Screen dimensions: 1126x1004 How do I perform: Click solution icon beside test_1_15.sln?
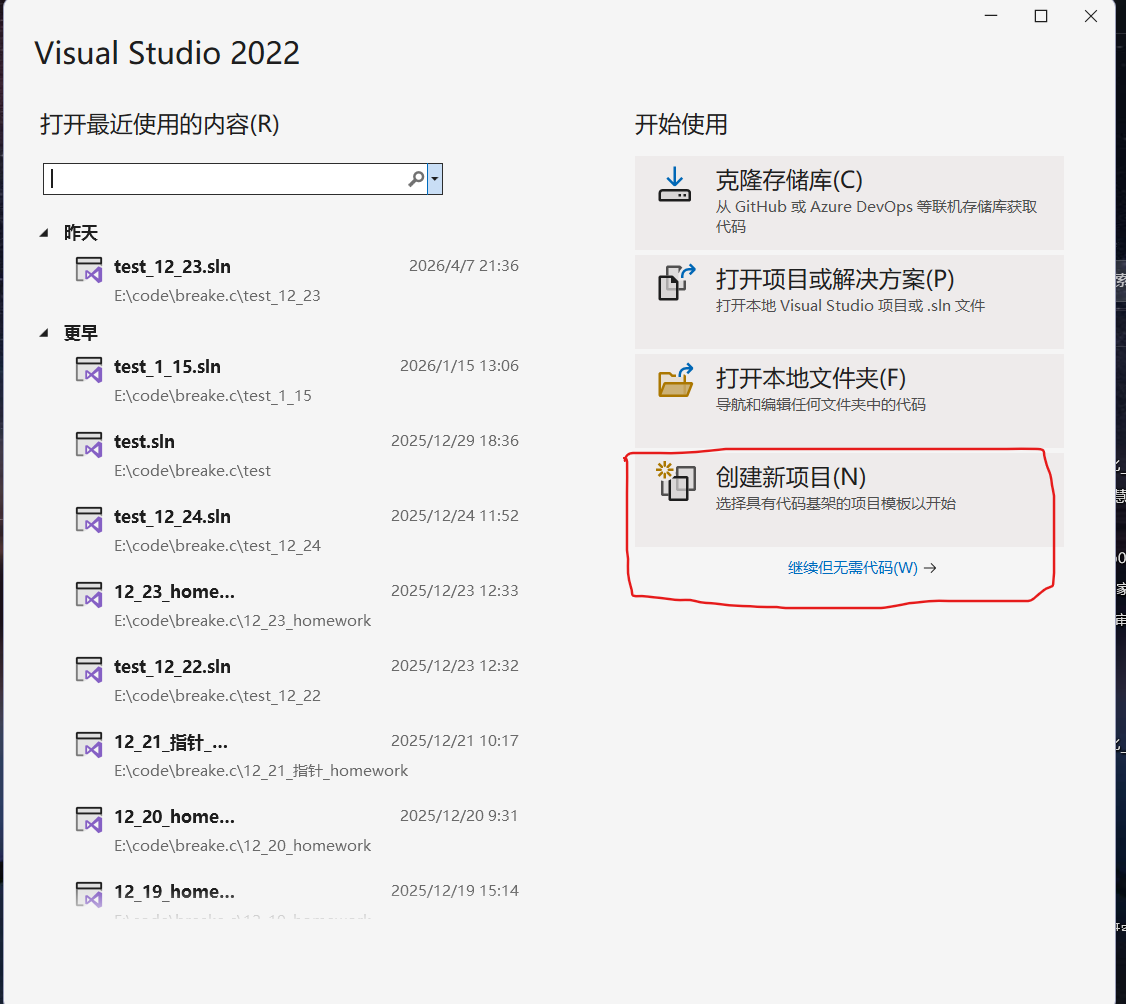point(89,370)
